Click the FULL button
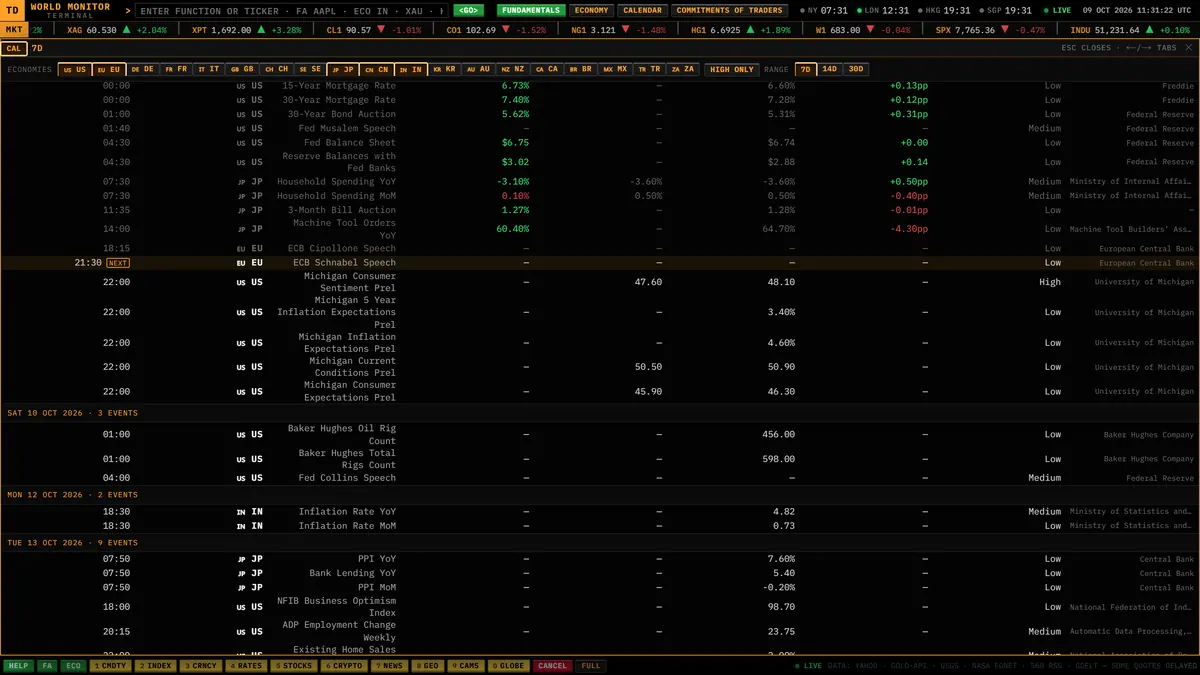1200x675 pixels. point(591,666)
